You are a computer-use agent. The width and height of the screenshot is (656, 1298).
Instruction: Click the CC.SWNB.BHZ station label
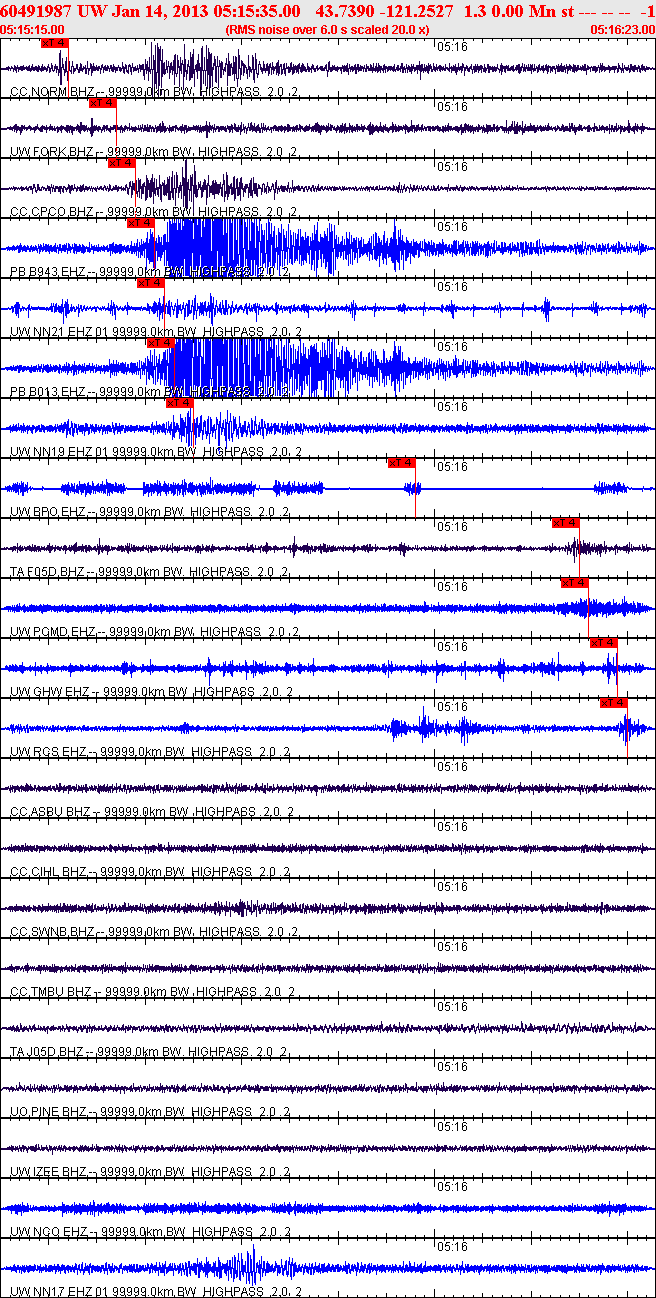point(152,932)
